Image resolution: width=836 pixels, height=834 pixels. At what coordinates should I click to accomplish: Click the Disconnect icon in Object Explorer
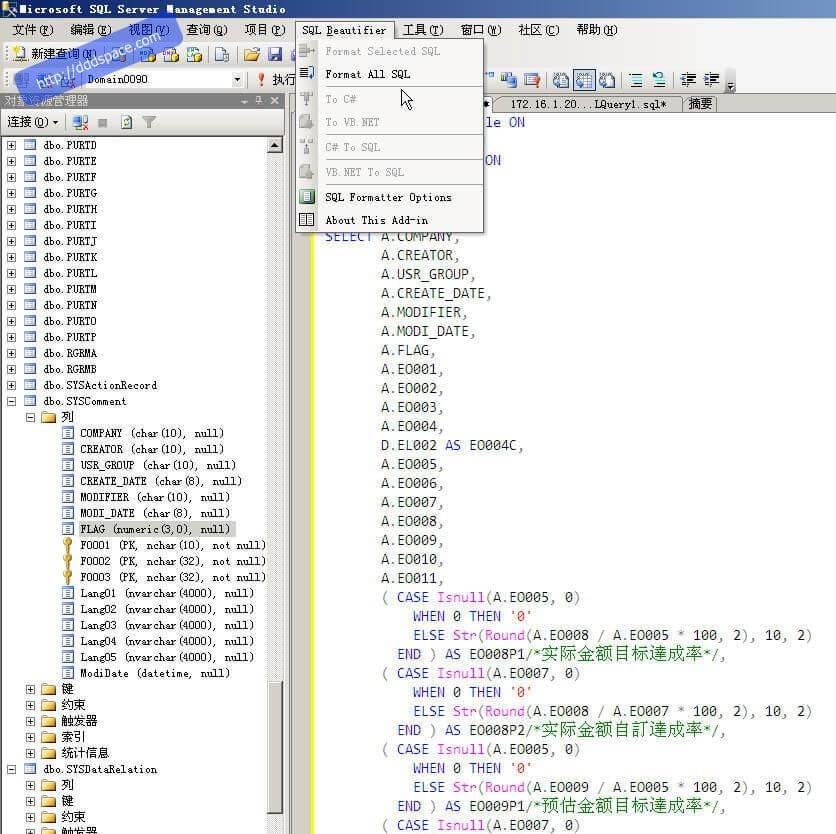coord(80,123)
